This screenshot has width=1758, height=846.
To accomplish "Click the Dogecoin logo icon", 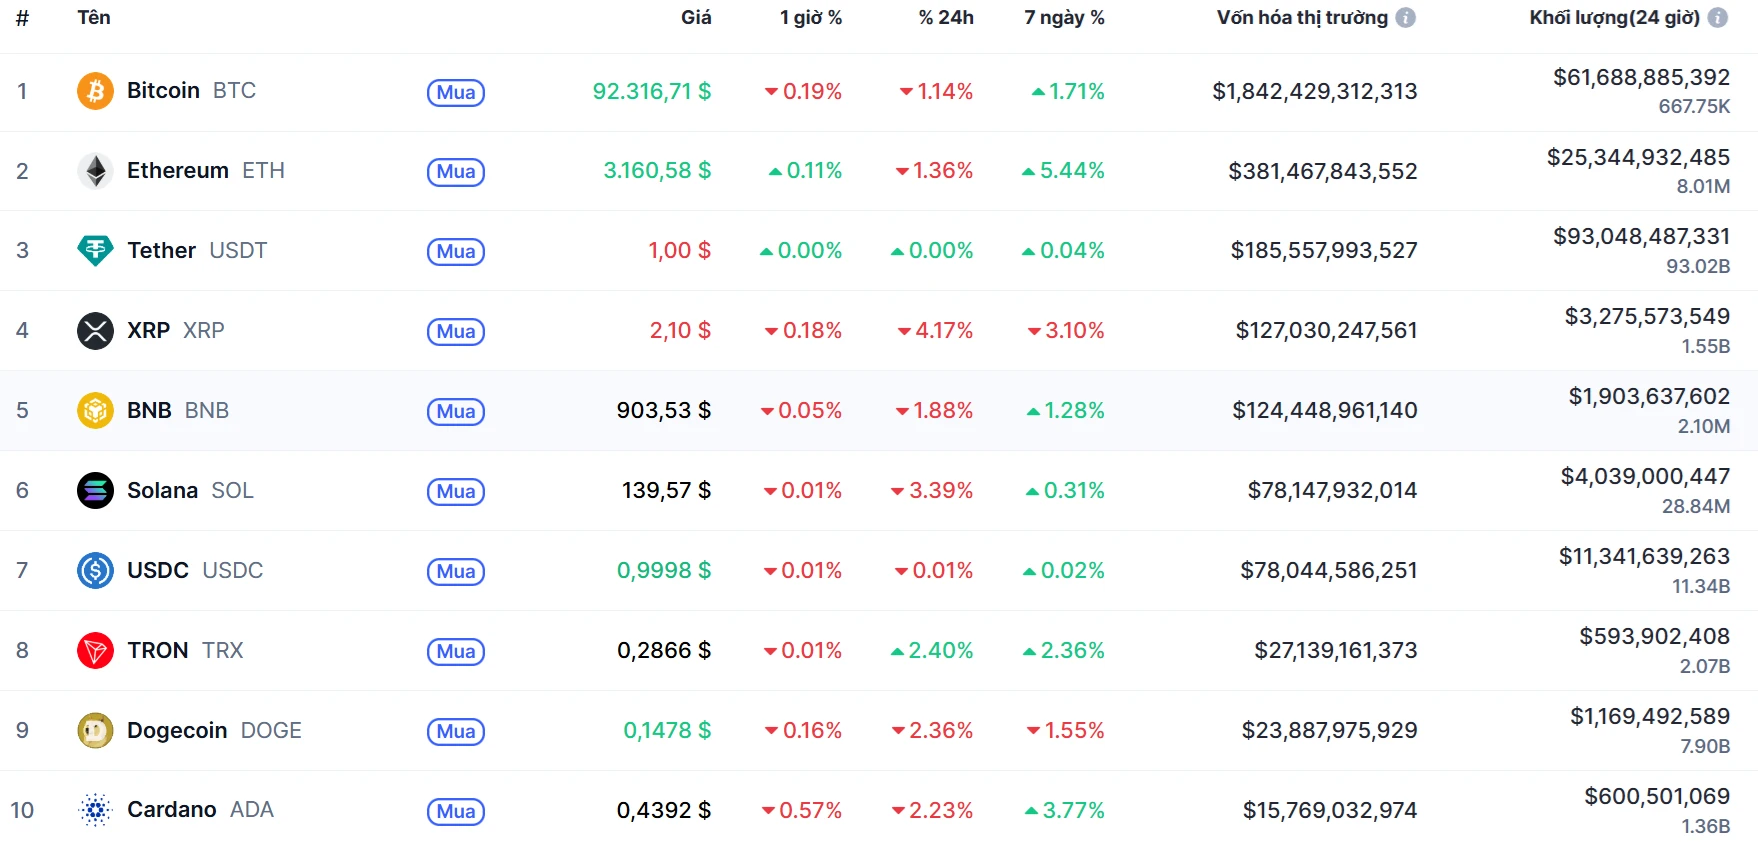I will click(x=95, y=730).
